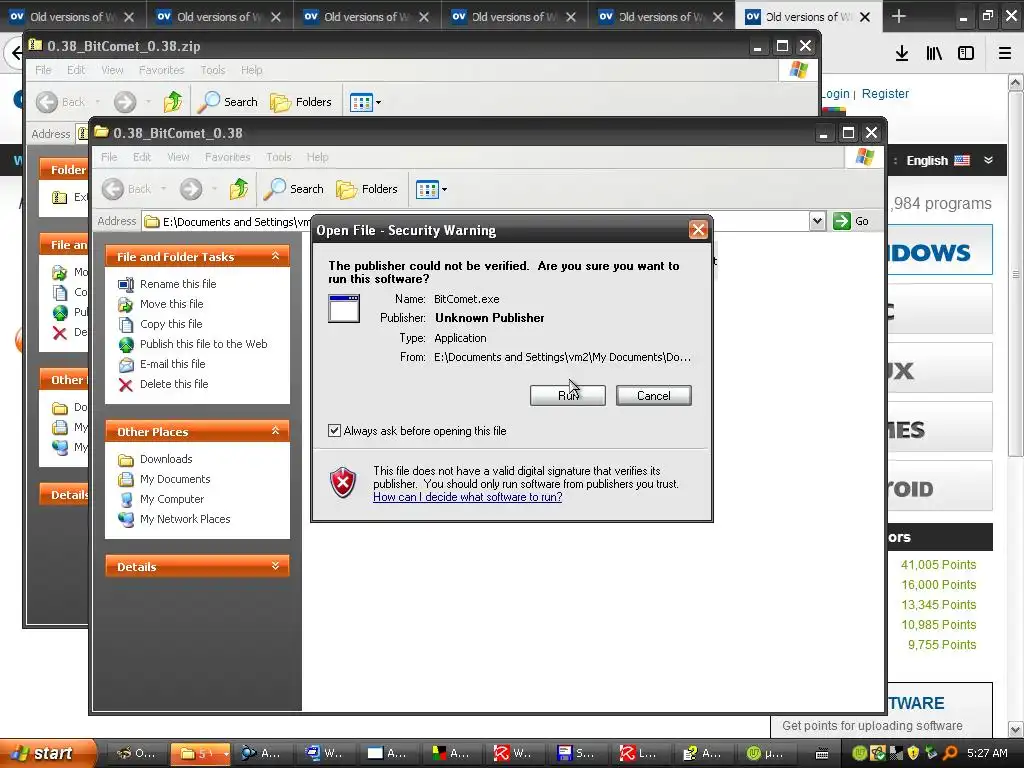
Task: Open Edit menu in 0.38_BitComet_0.38 window
Action: pyautogui.click(x=142, y=157)
